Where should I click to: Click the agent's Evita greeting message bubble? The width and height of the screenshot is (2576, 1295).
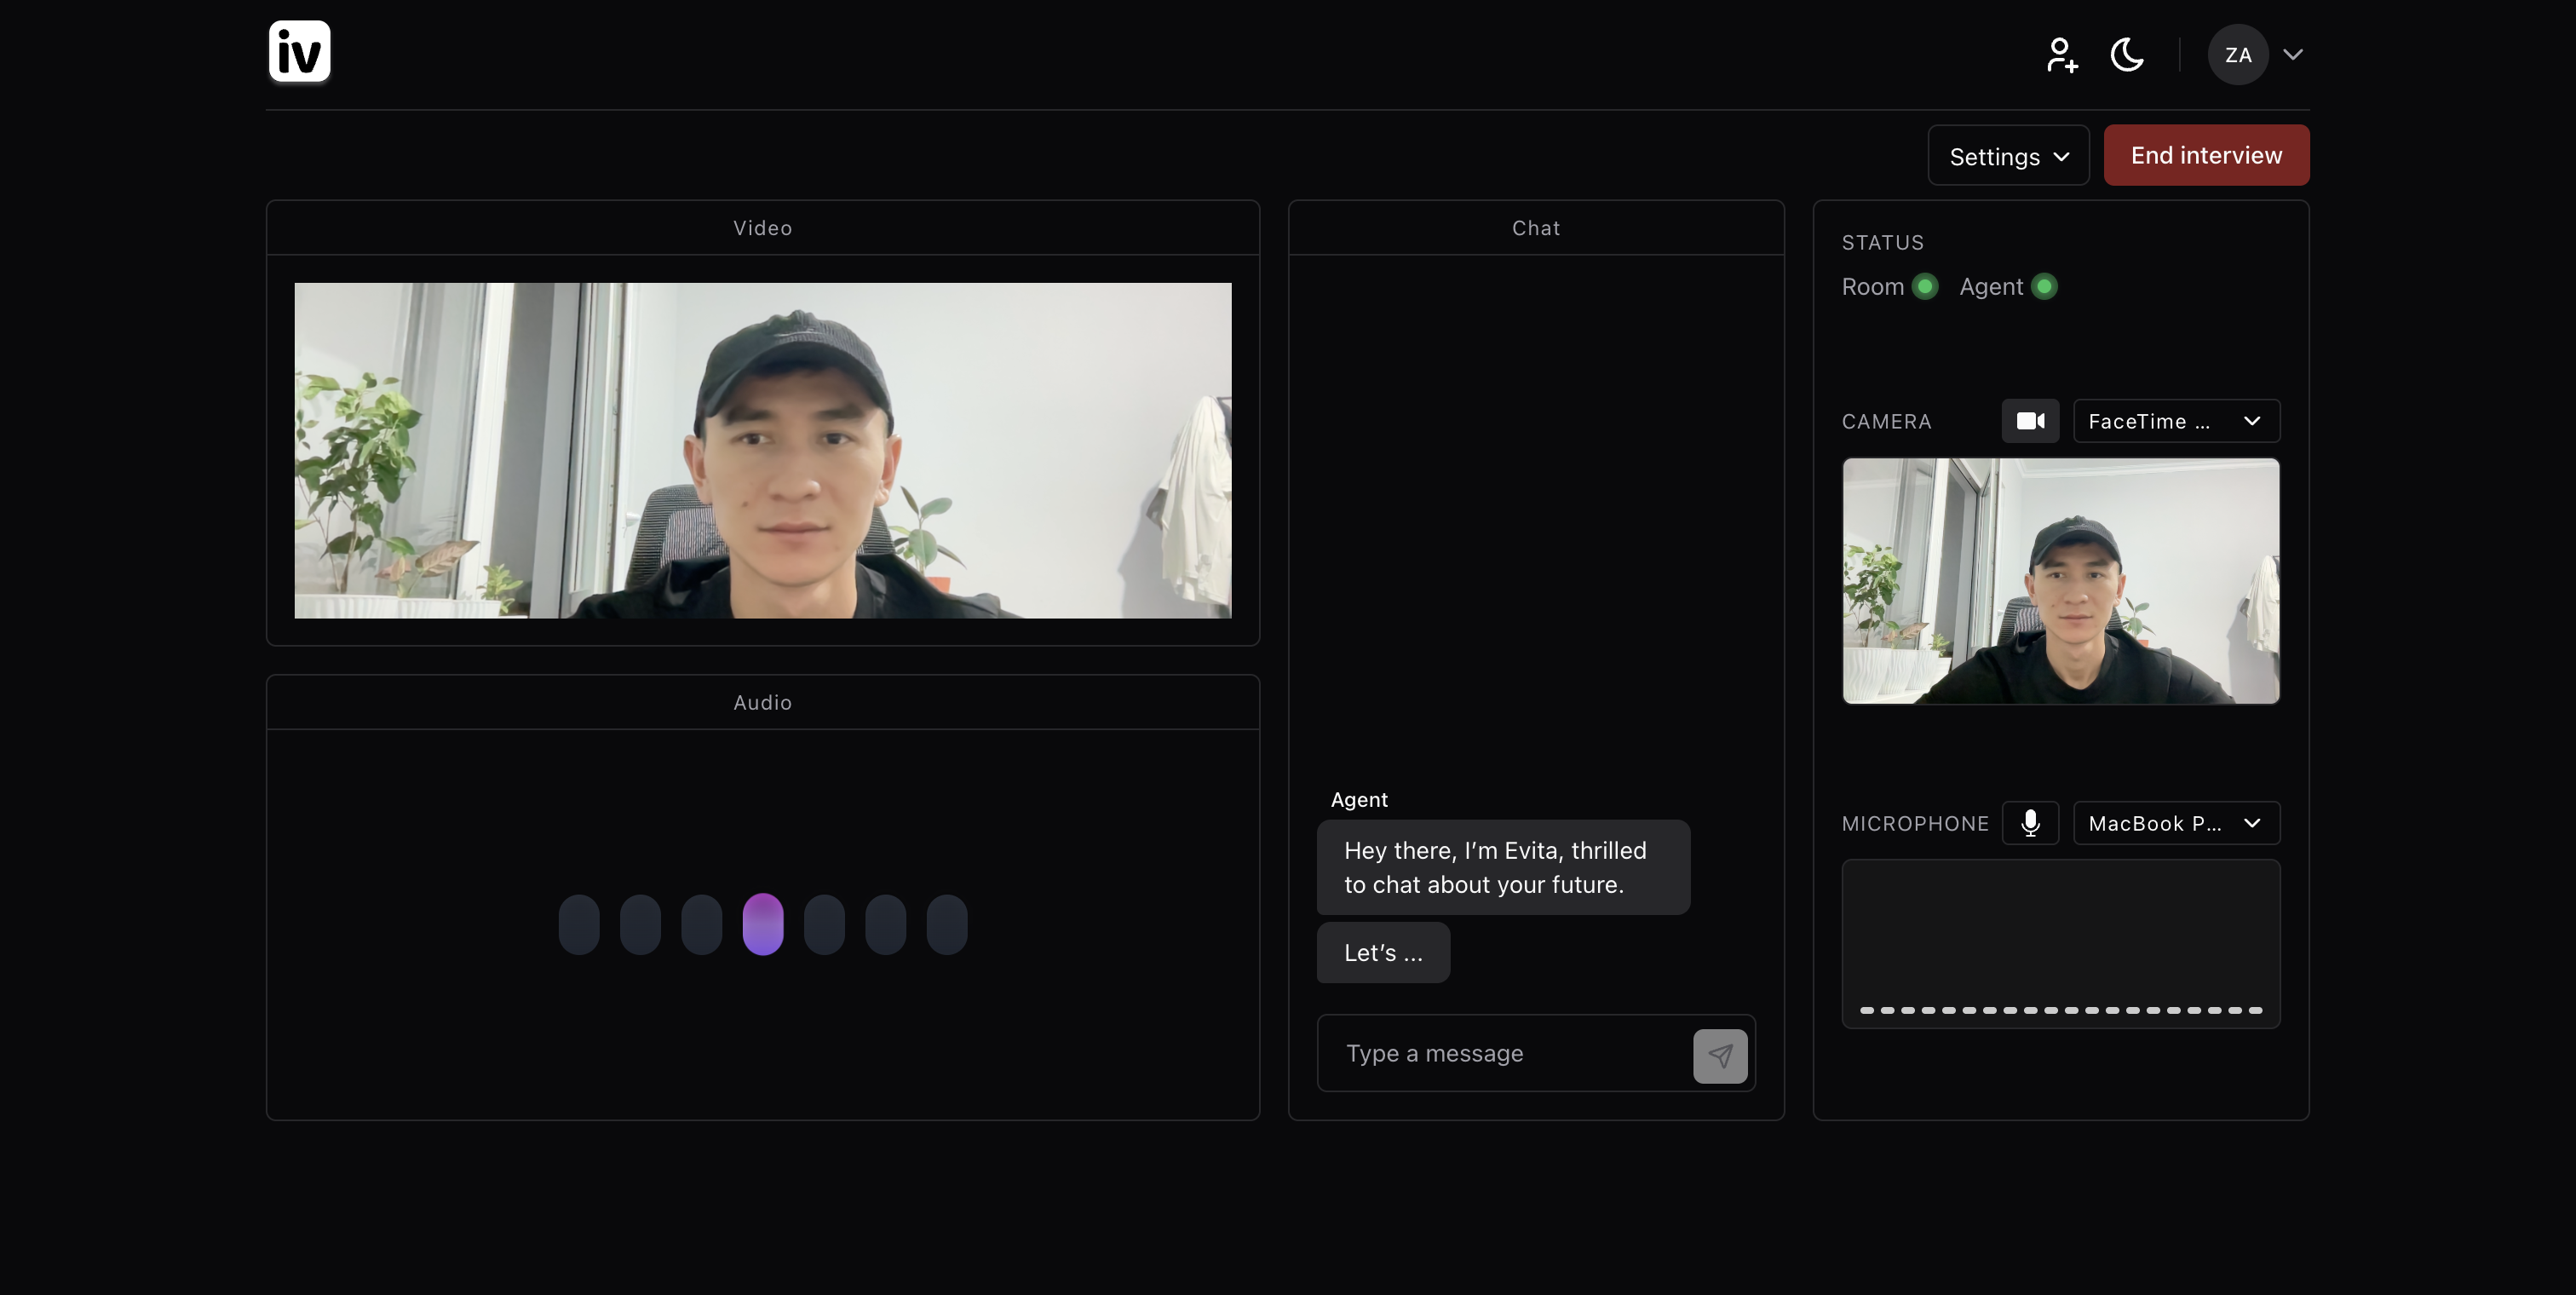tap(1502, 867)
